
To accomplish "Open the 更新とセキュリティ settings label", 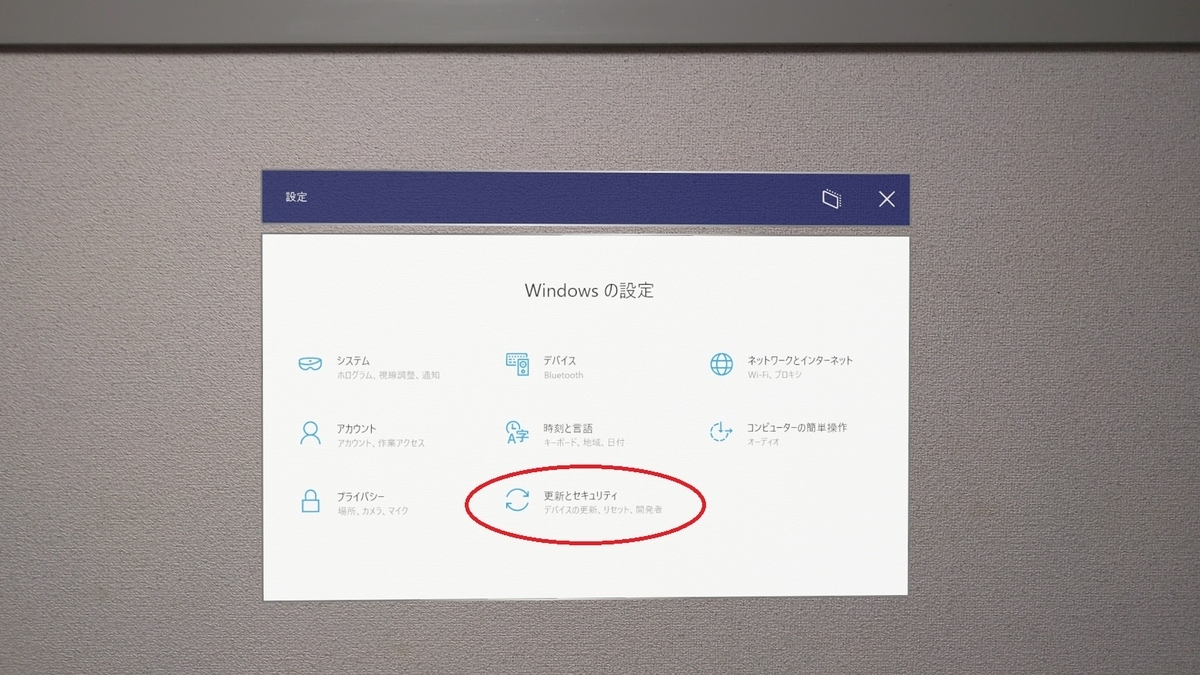I will [581, 495].
